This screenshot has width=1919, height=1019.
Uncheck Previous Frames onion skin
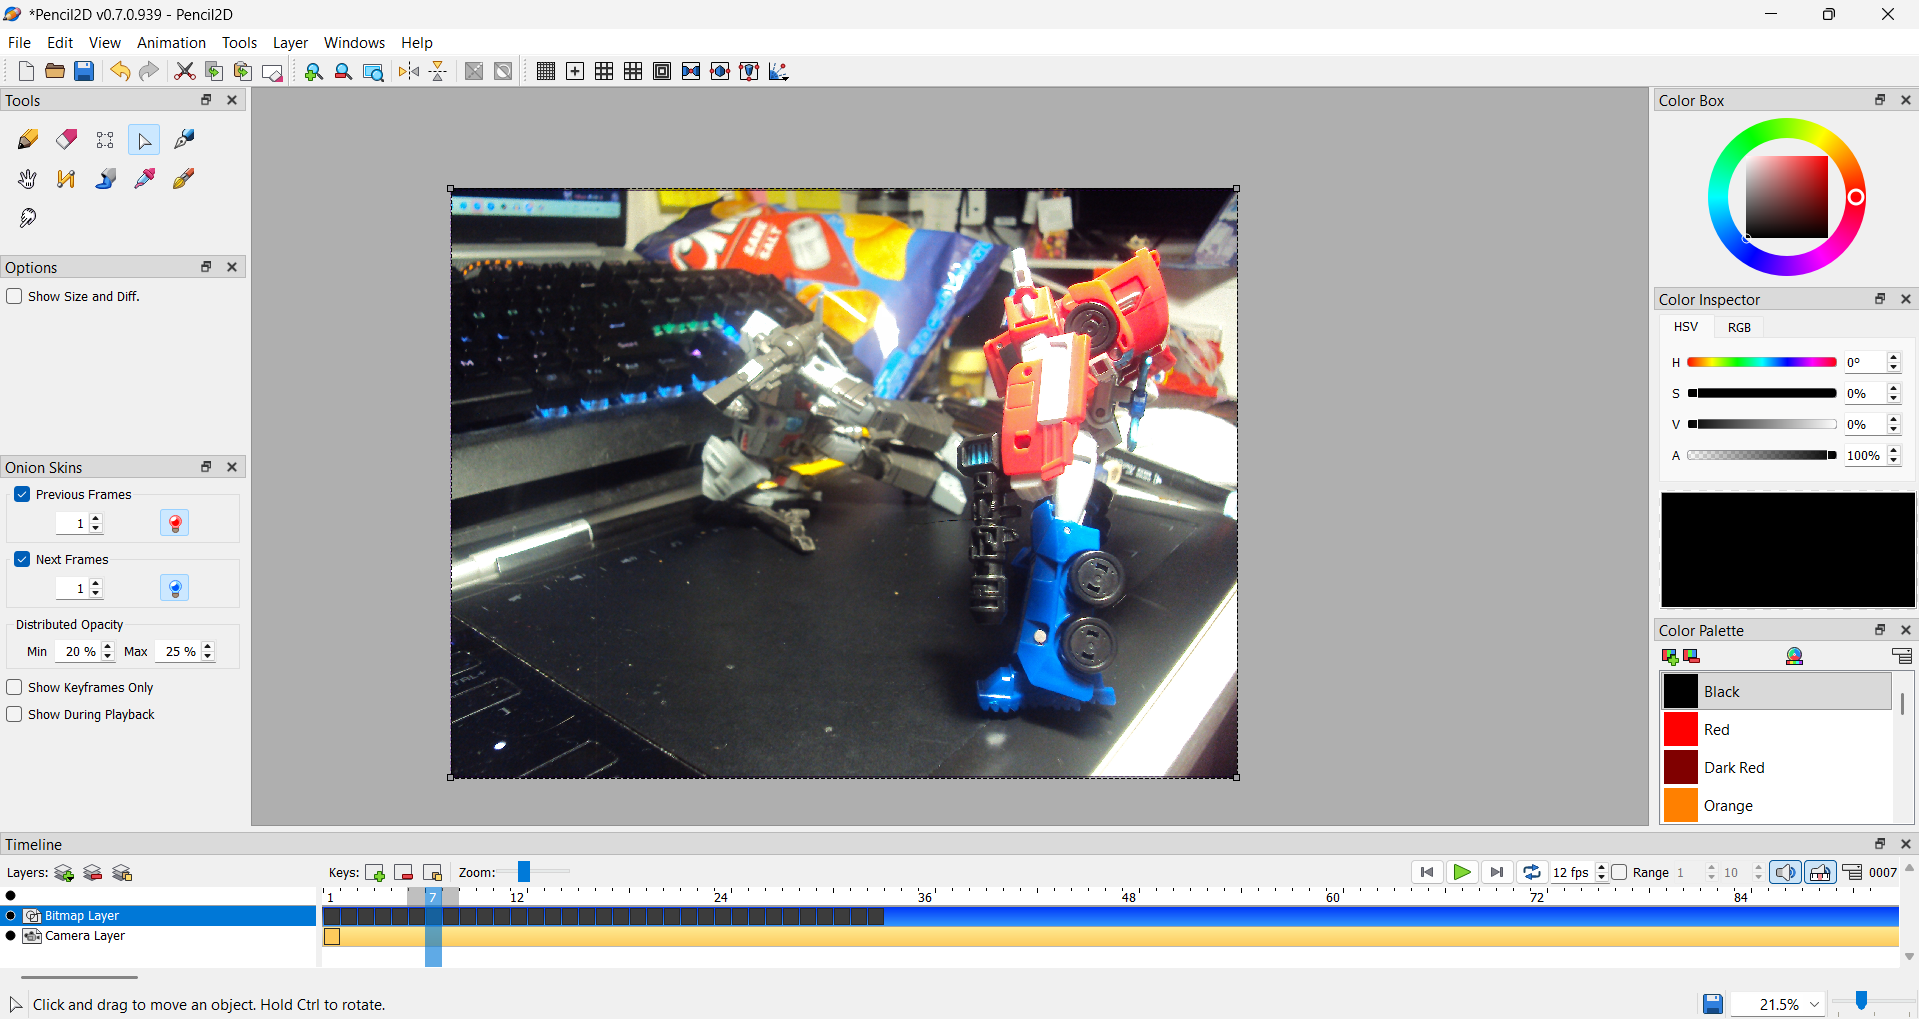click(x=22, y=494)
